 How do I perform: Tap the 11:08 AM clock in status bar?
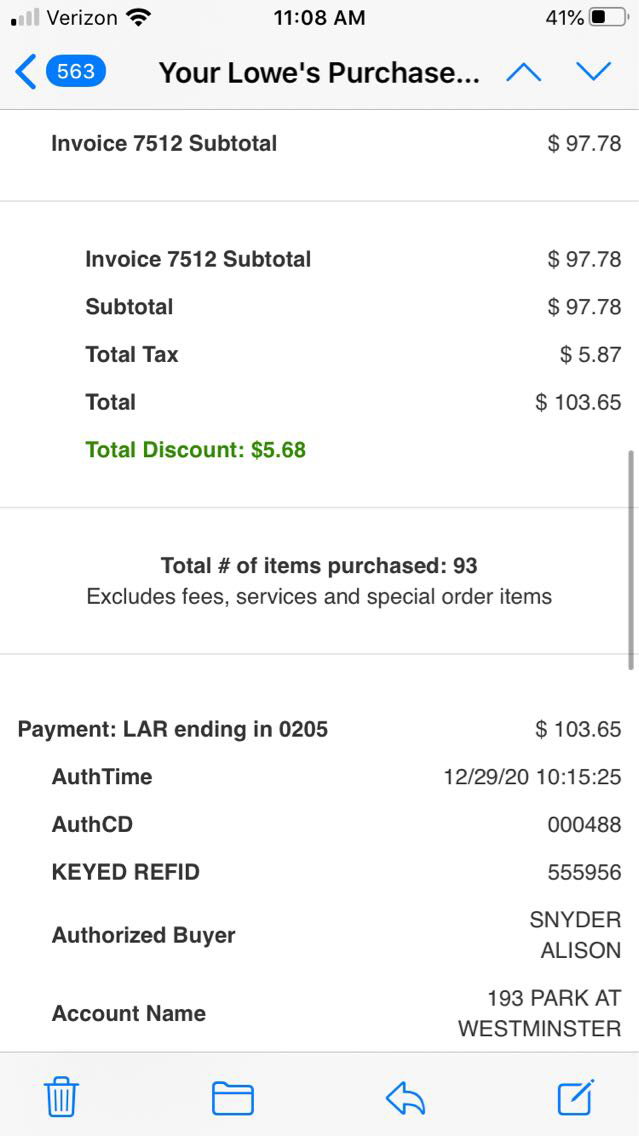pyautogui.click(x=319, y=18)
